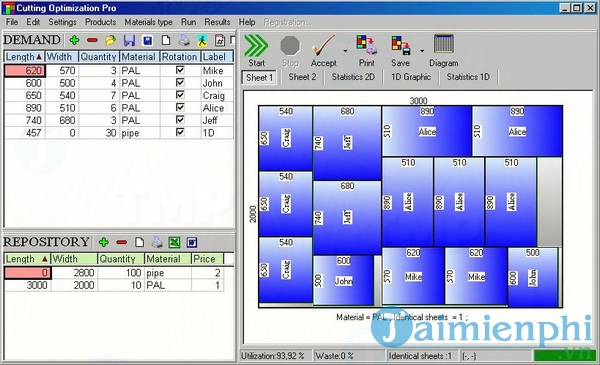
Task: Select the quantity 30 cell for pipe
Action: point(99,133)
